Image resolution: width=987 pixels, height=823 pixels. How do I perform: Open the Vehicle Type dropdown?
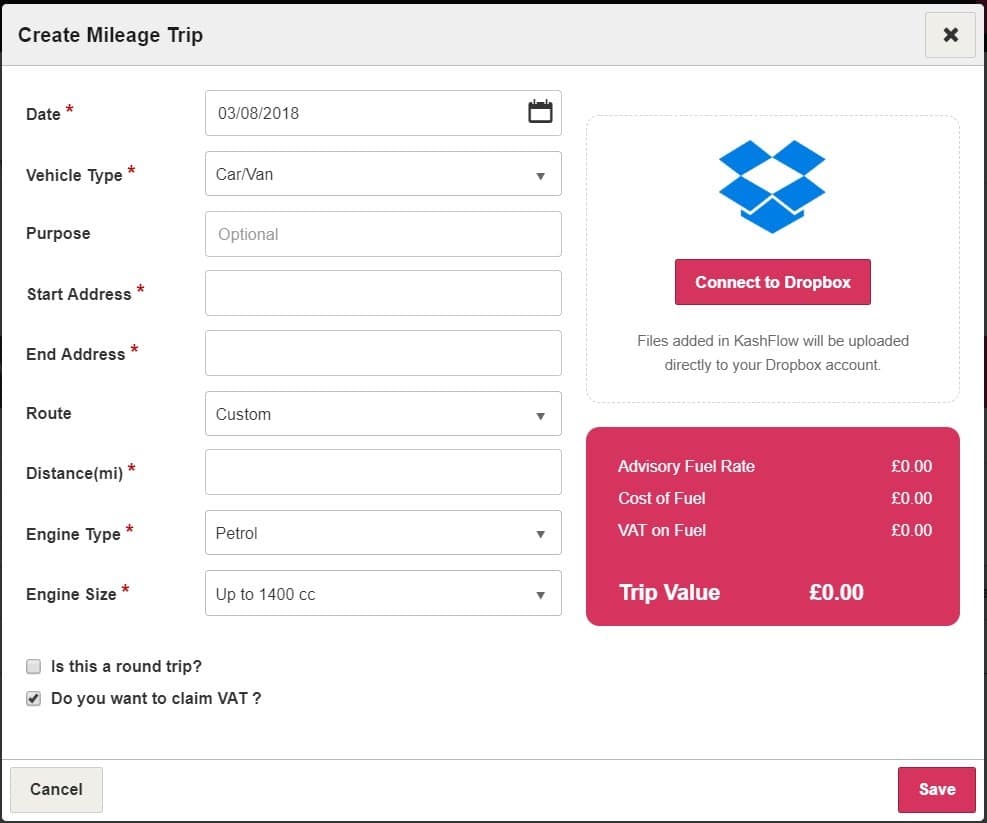383,174
